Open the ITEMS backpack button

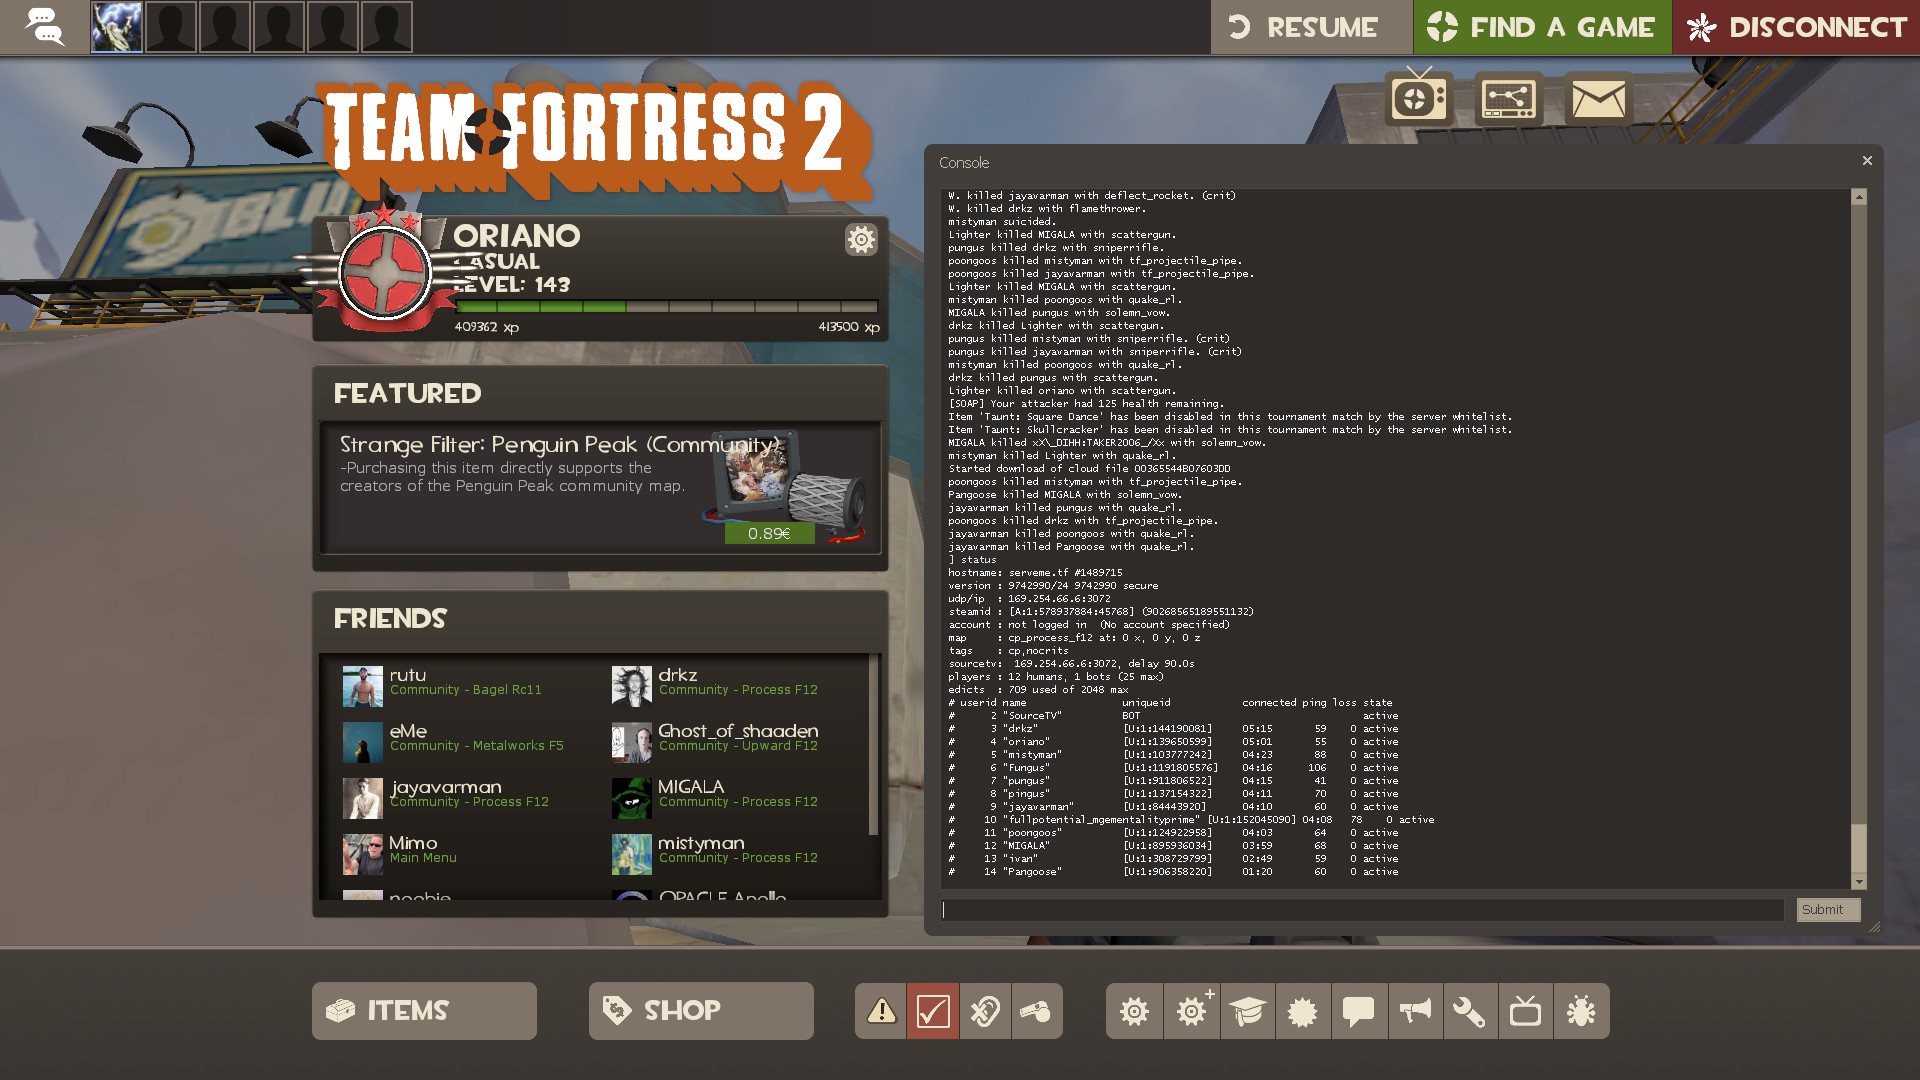click(x=424, y=1011)
